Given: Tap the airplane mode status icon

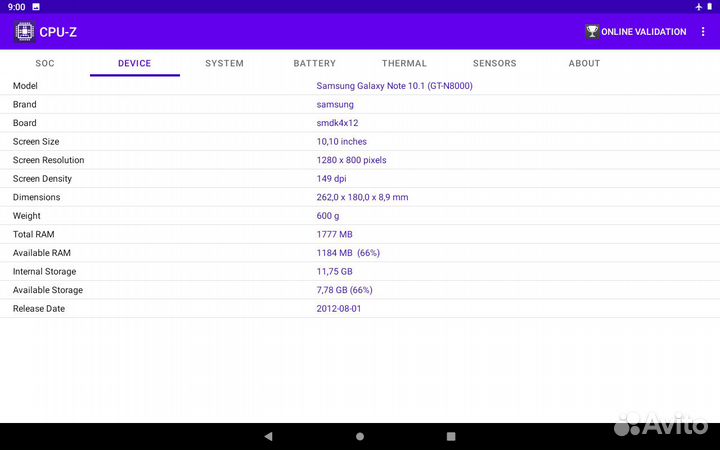Looking at the screenshot, I should [x=699, y=7].
